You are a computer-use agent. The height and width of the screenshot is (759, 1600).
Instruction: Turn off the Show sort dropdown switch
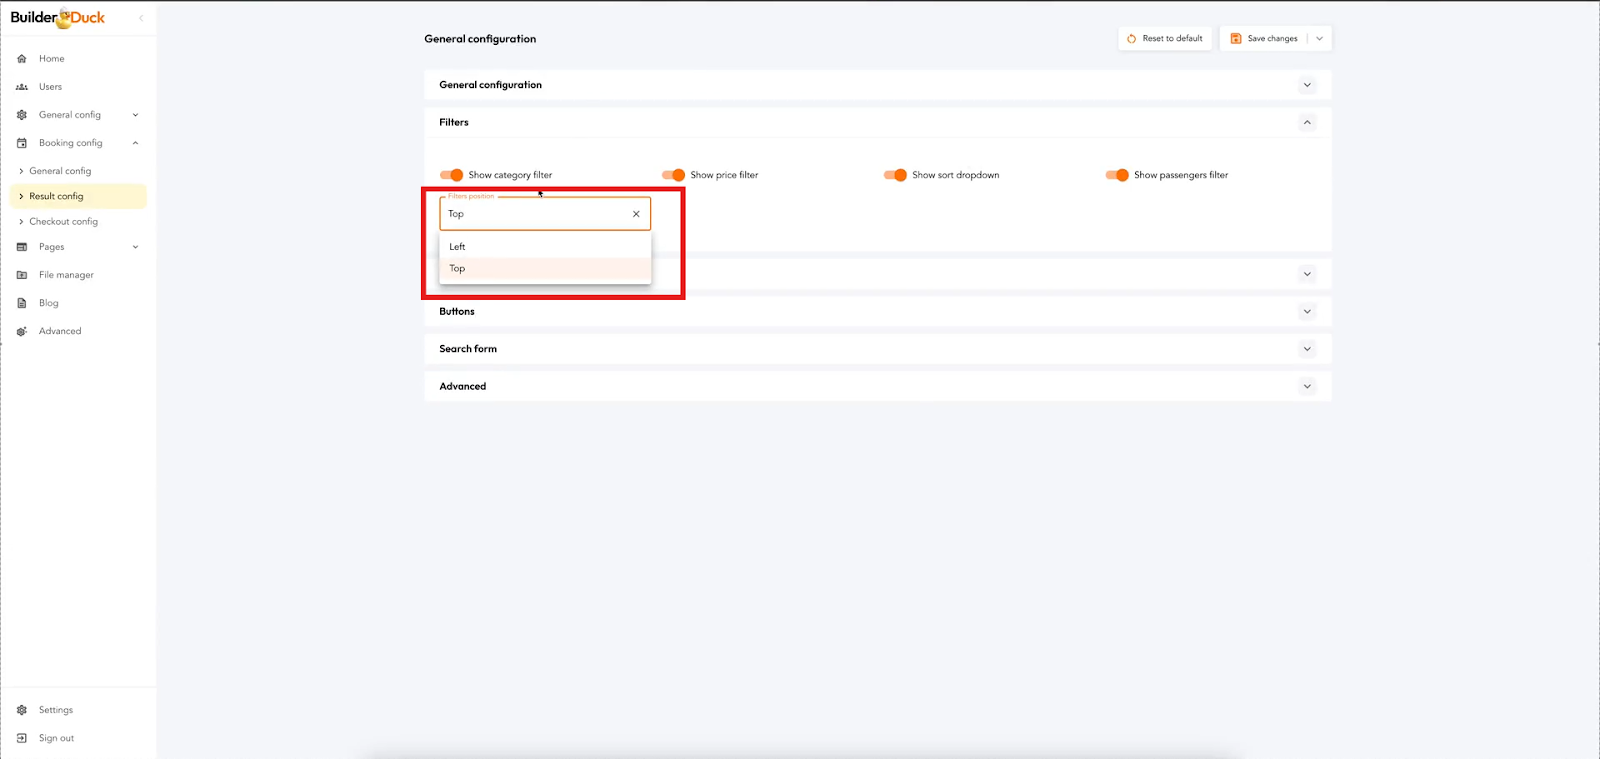pos(895,175)
